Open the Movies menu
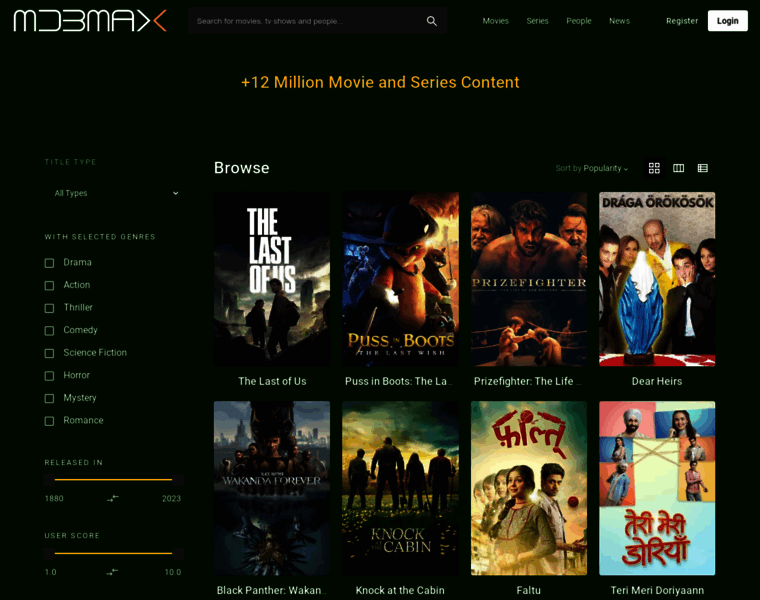Image resolution: width=760 pixels, height=600 pixels. (x=495, y=21)
